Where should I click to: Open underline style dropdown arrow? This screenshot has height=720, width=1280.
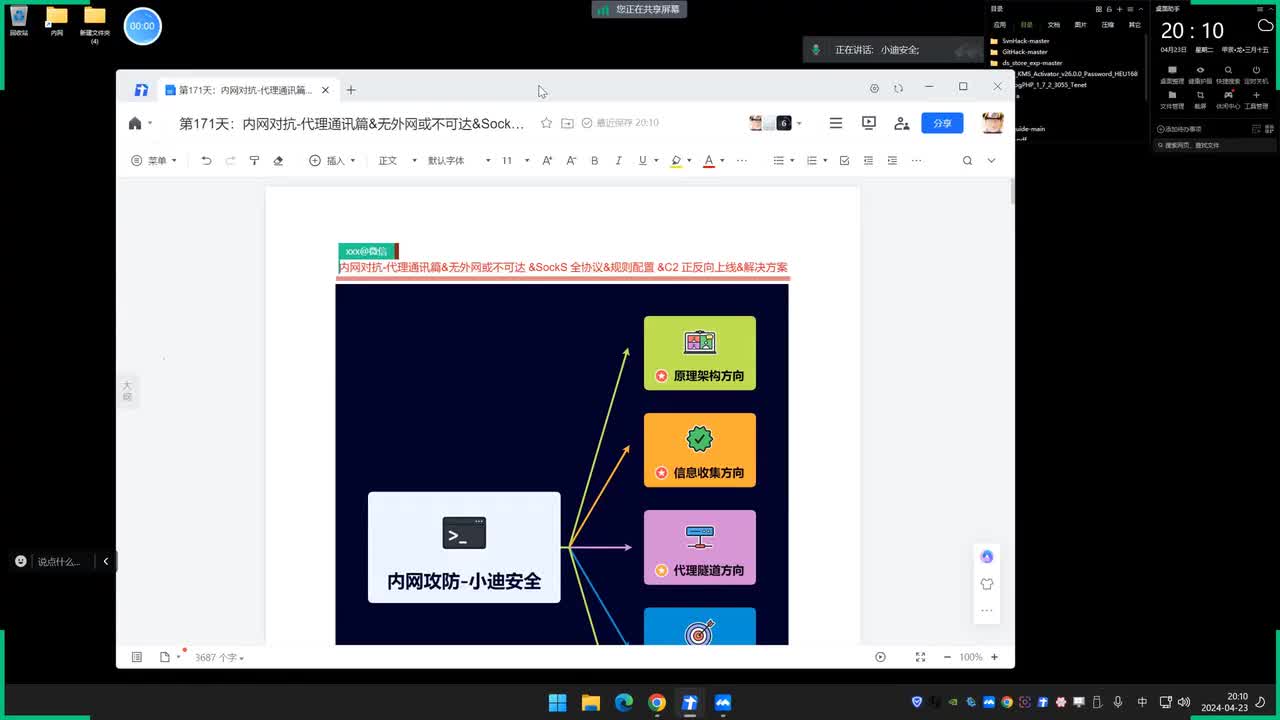pyautogui.click(x=656, y=160)
